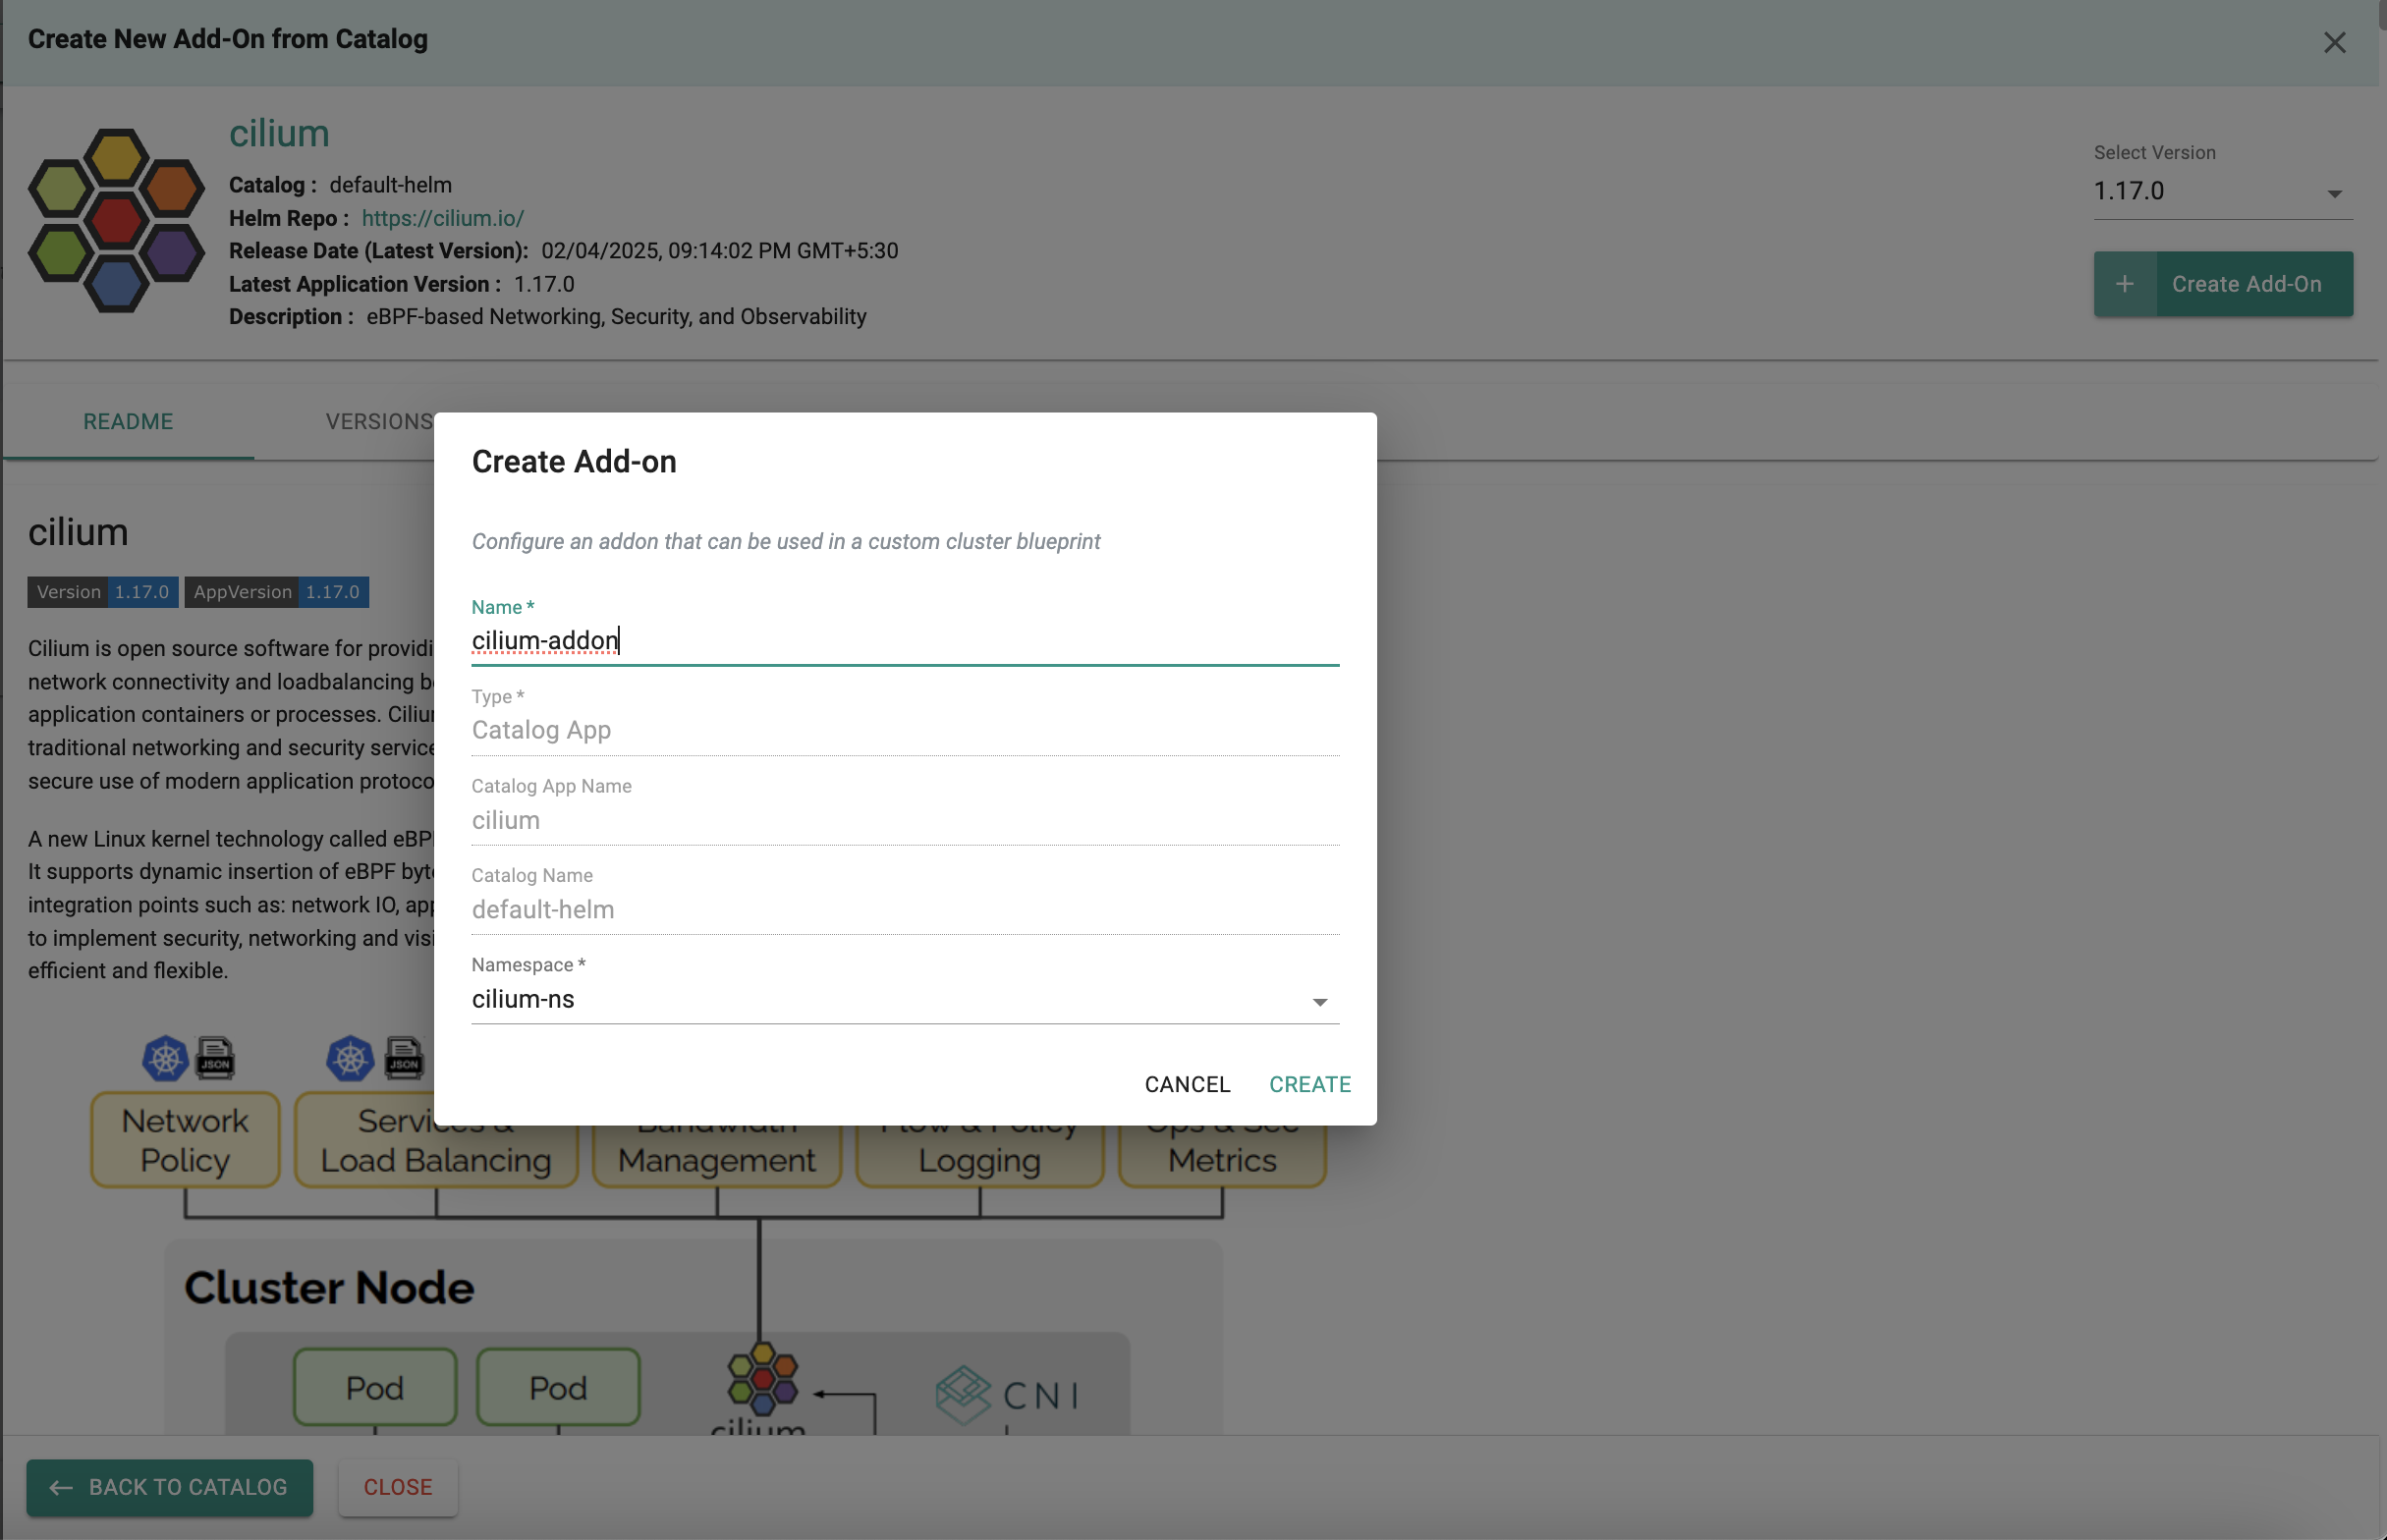The width and height of the screenshot is (2387, 1540).
Task: Click BACK TO CATALOG button
Action: [169, 1487]
